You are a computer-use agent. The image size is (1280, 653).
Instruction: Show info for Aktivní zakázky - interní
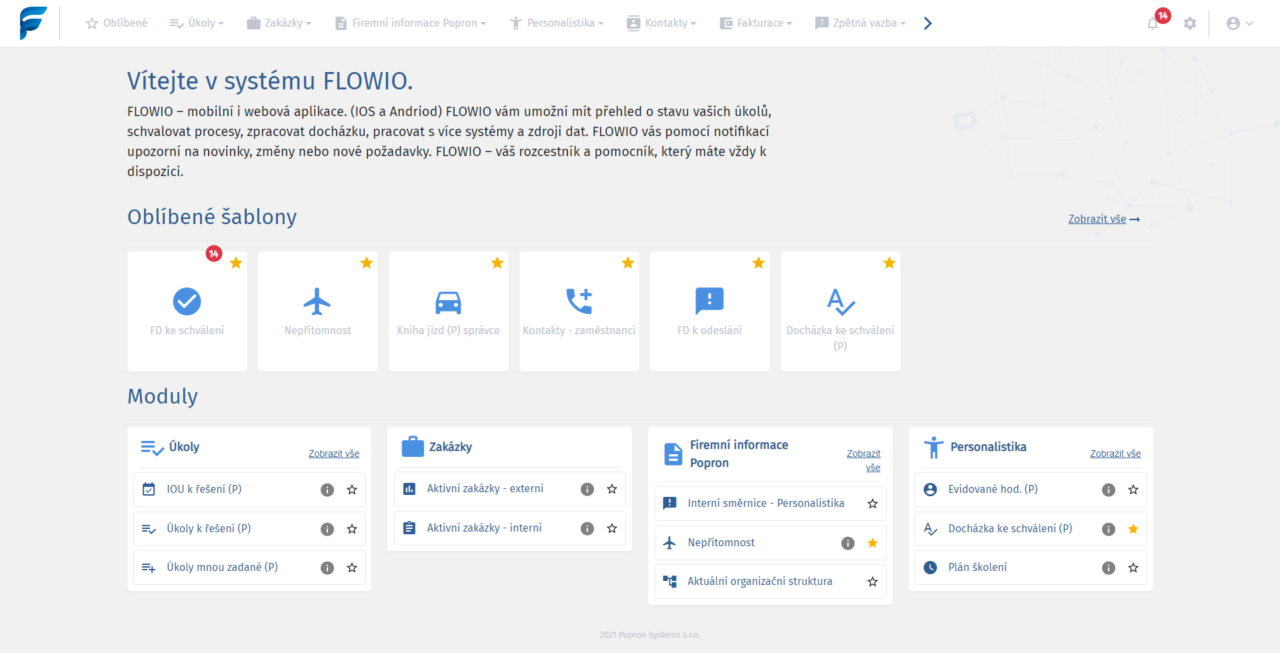pyautogui.click(x=587, y=528)
